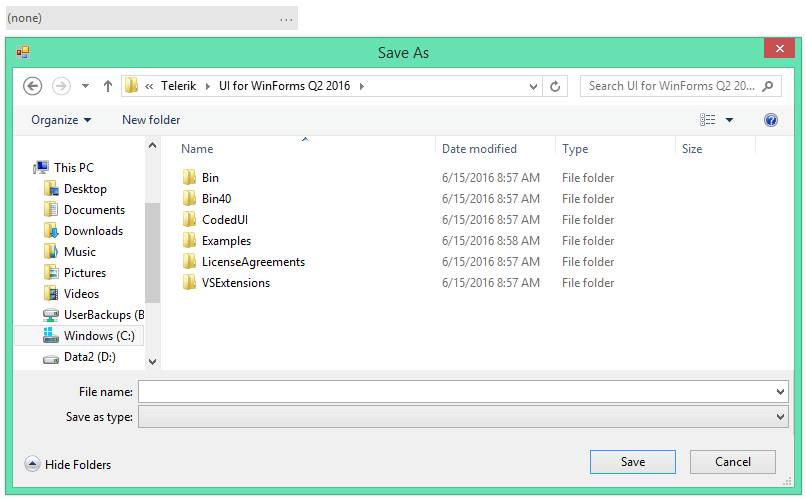The image size is (806, 499).
Task: Select the Bin folder name
Action: coord(210,178)
